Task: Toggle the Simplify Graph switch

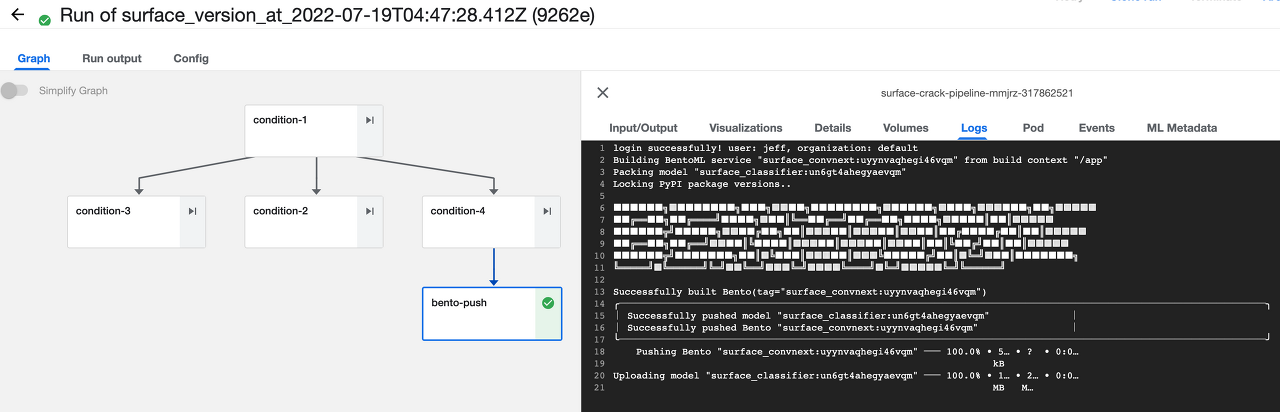Action: 15,91
